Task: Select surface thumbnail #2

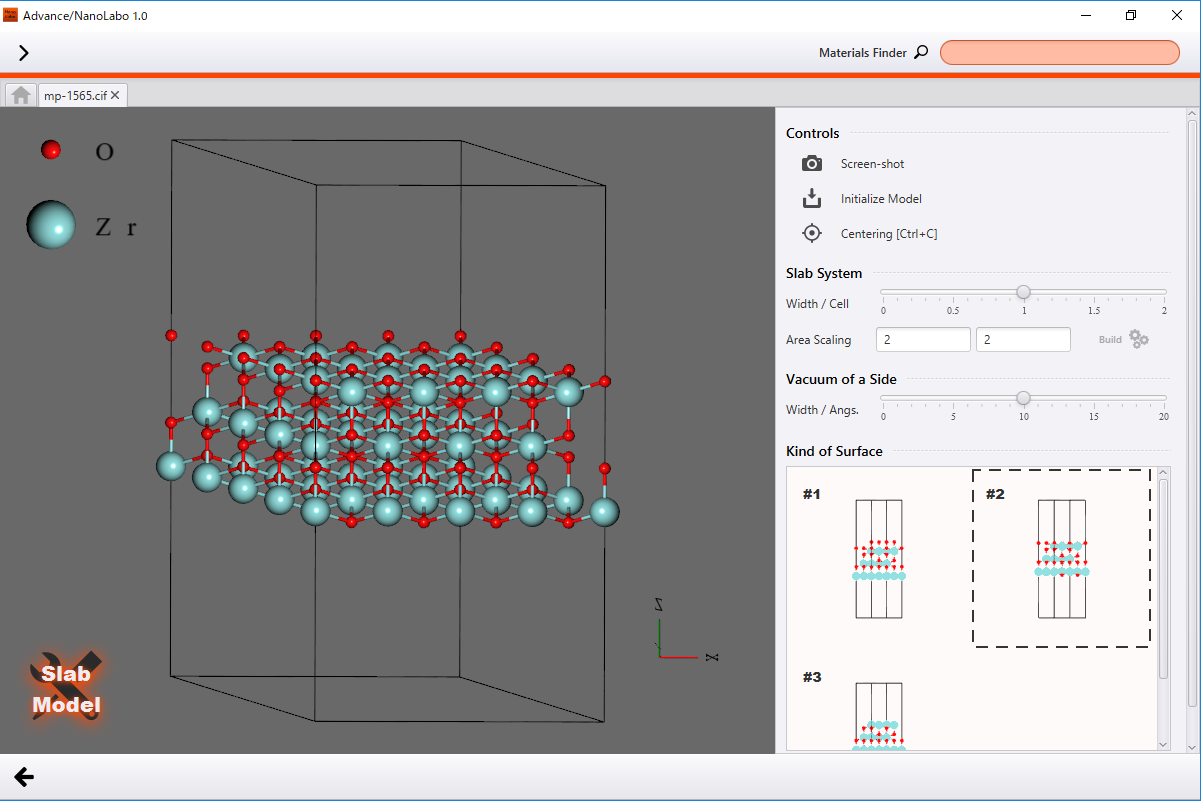Action: point(1061,558)
